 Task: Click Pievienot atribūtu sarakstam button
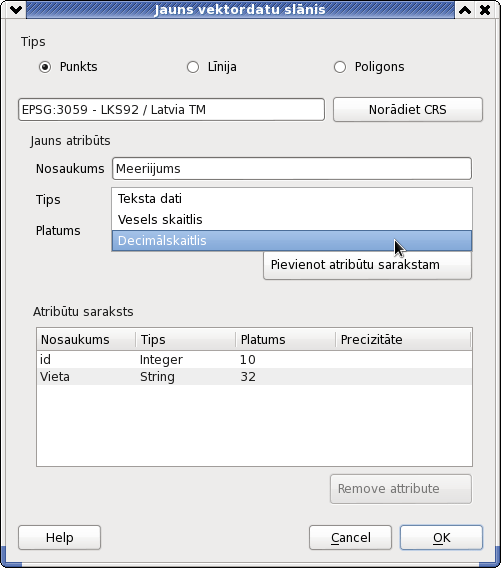tap(367, 265)
